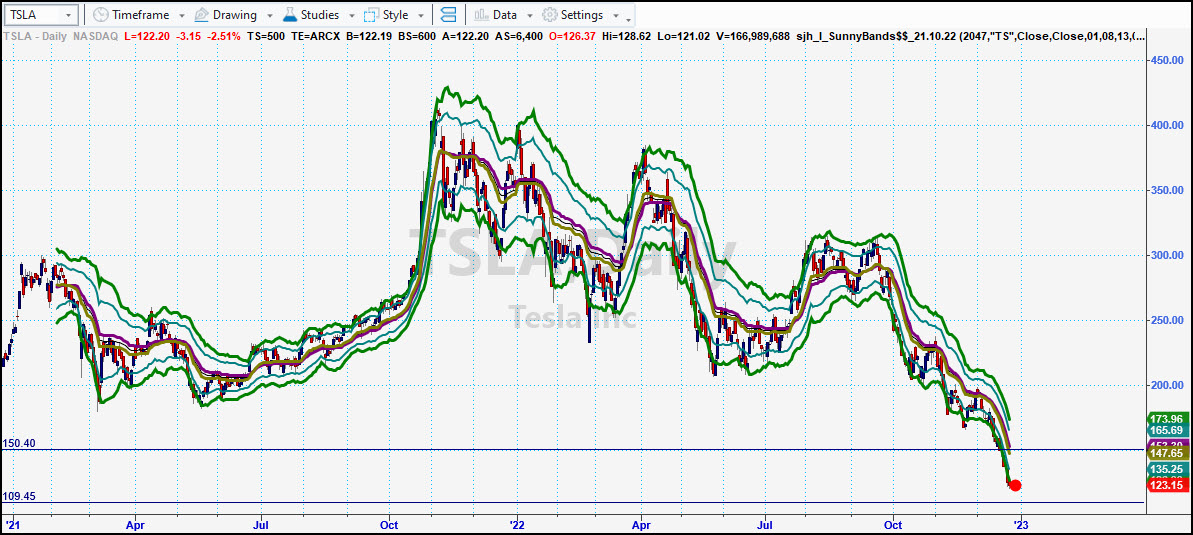The image size is (1193, 535).
Task: Click the L=122.20 last price value
Action: pos(145,36)
